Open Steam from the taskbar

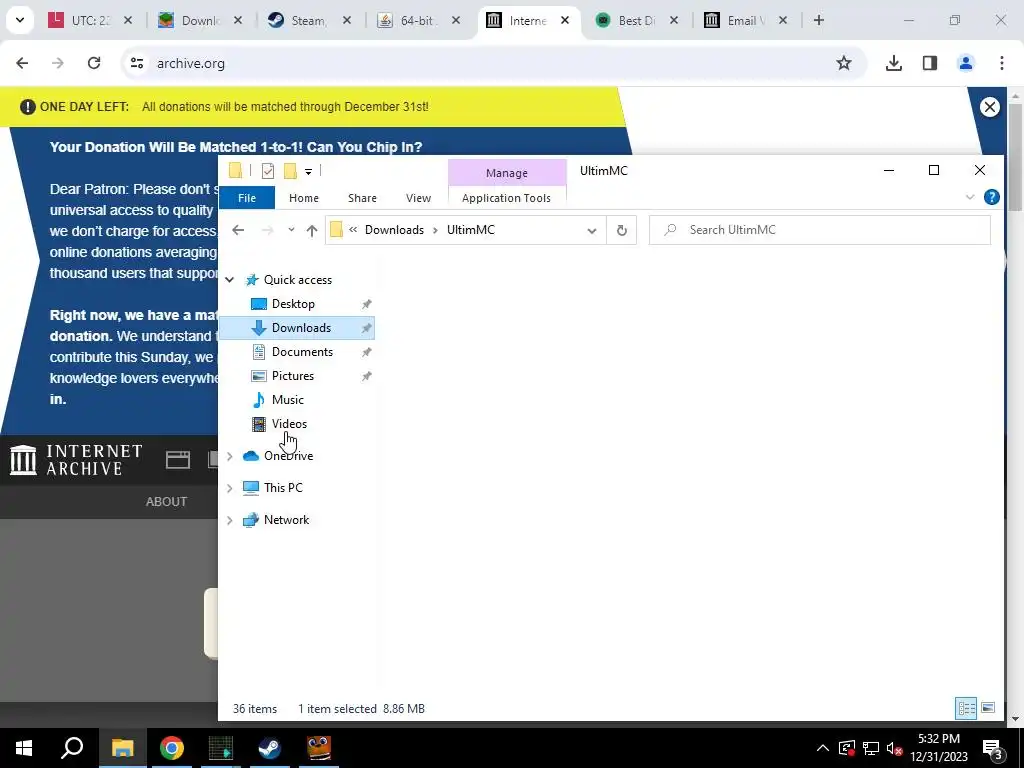tap(270, 748)
